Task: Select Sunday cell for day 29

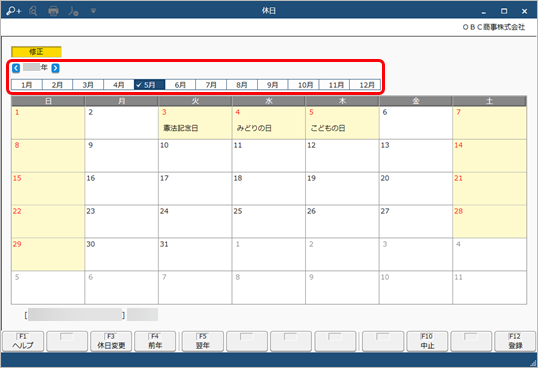Action: click(x=48, y=255)
